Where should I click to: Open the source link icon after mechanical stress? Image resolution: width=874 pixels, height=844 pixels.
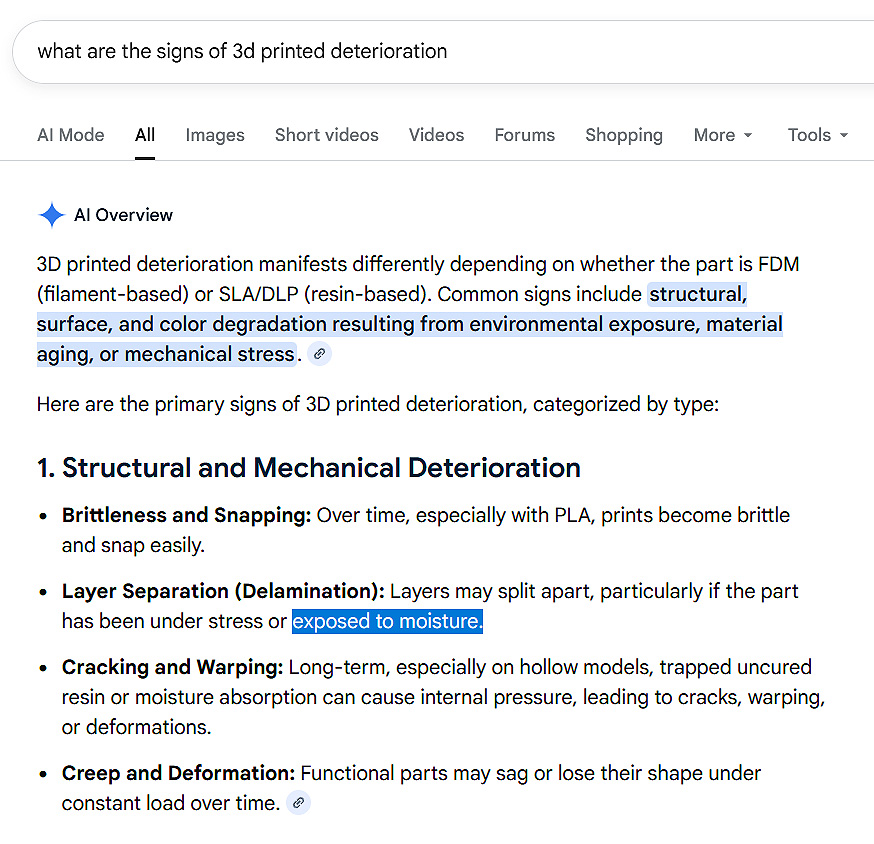[x=319, y=354]
